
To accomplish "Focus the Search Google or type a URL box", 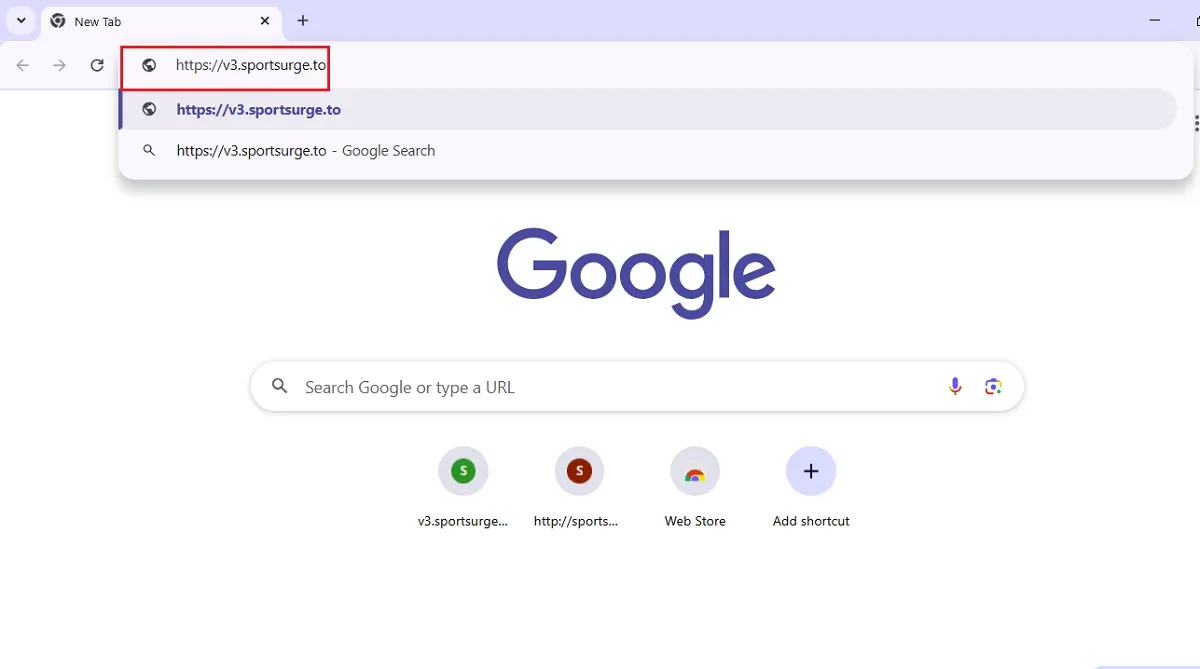I will pos(600,387).
